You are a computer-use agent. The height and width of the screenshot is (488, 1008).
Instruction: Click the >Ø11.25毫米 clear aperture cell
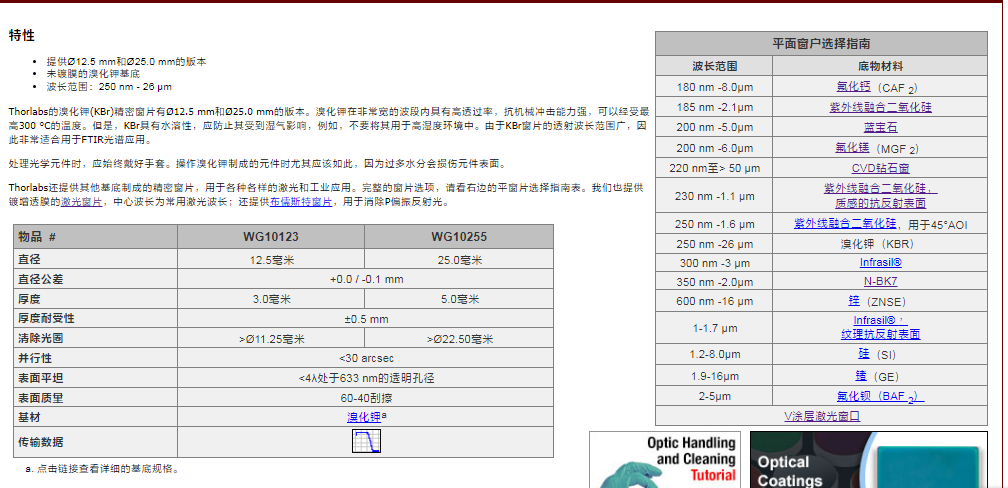271,339
